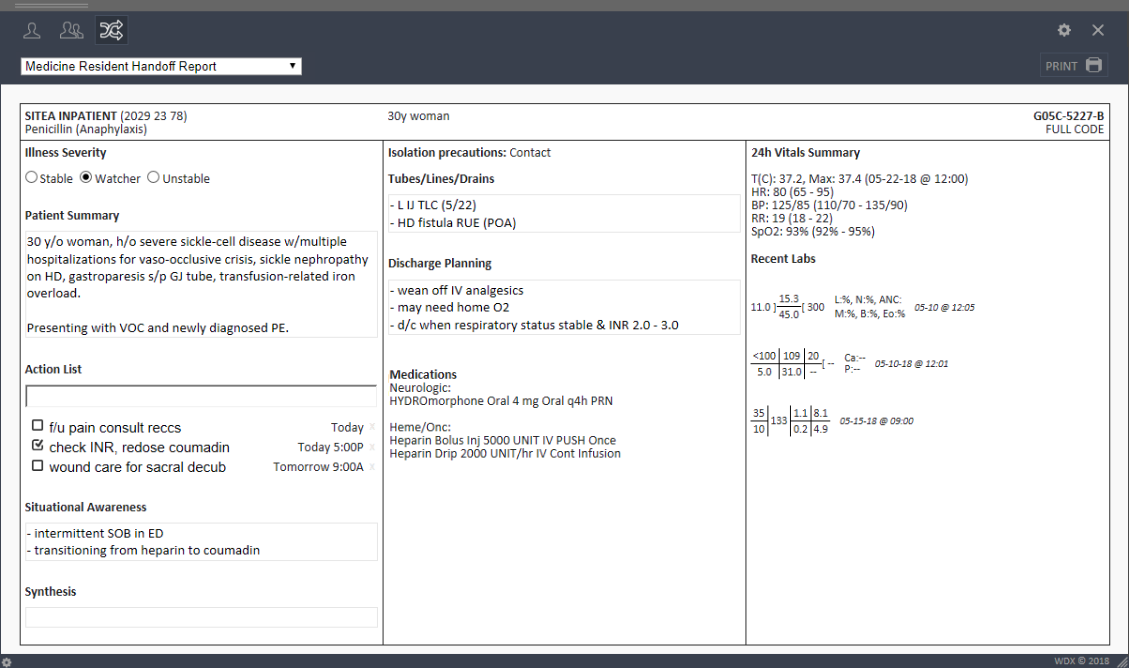1129x668 pixels.
Task: Print the handoff report
Action: click(1074, 66)
